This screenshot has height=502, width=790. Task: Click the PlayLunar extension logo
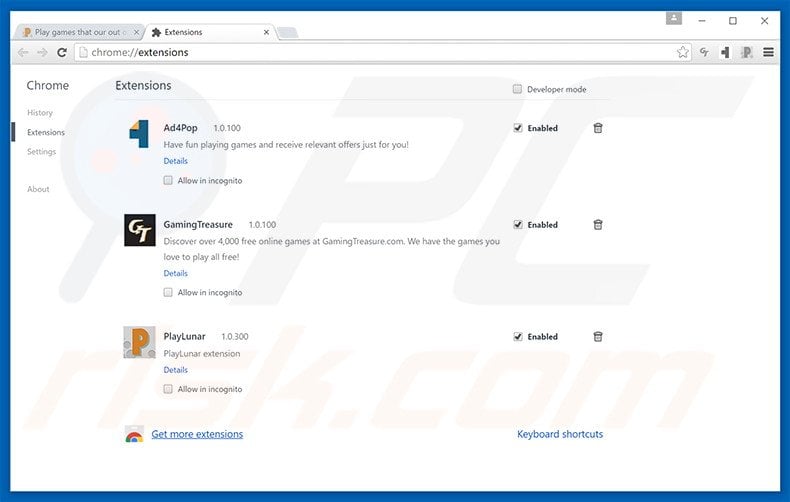coord(139,342)
